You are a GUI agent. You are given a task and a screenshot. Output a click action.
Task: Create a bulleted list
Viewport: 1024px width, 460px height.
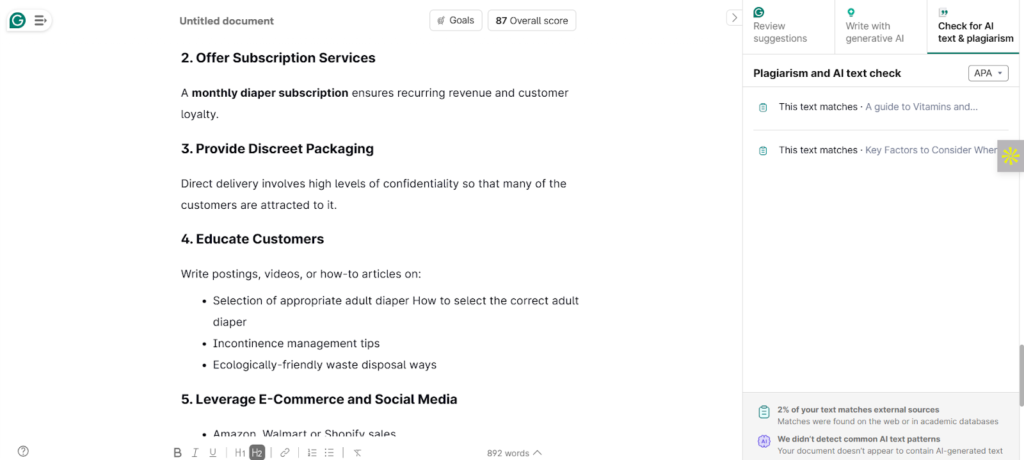tap(330, 453)
